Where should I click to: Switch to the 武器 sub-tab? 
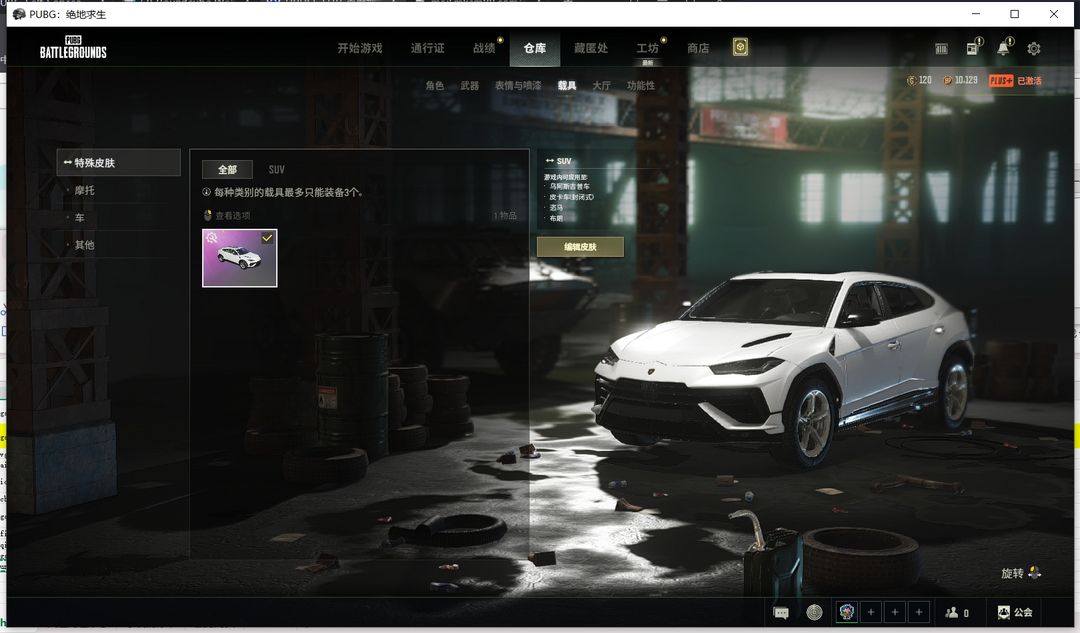coord(470,85)
